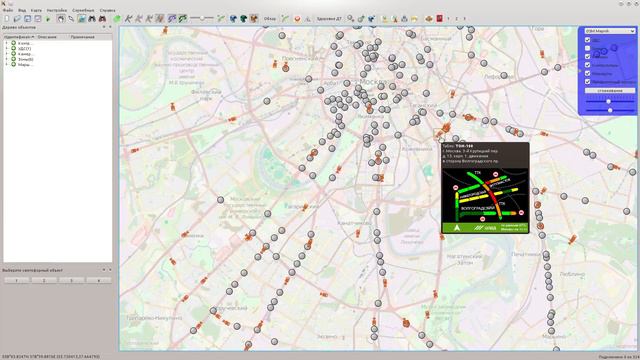The image size is (640, 360).
Task: Adjust the lower slider in layers panel
Action: 610,110
